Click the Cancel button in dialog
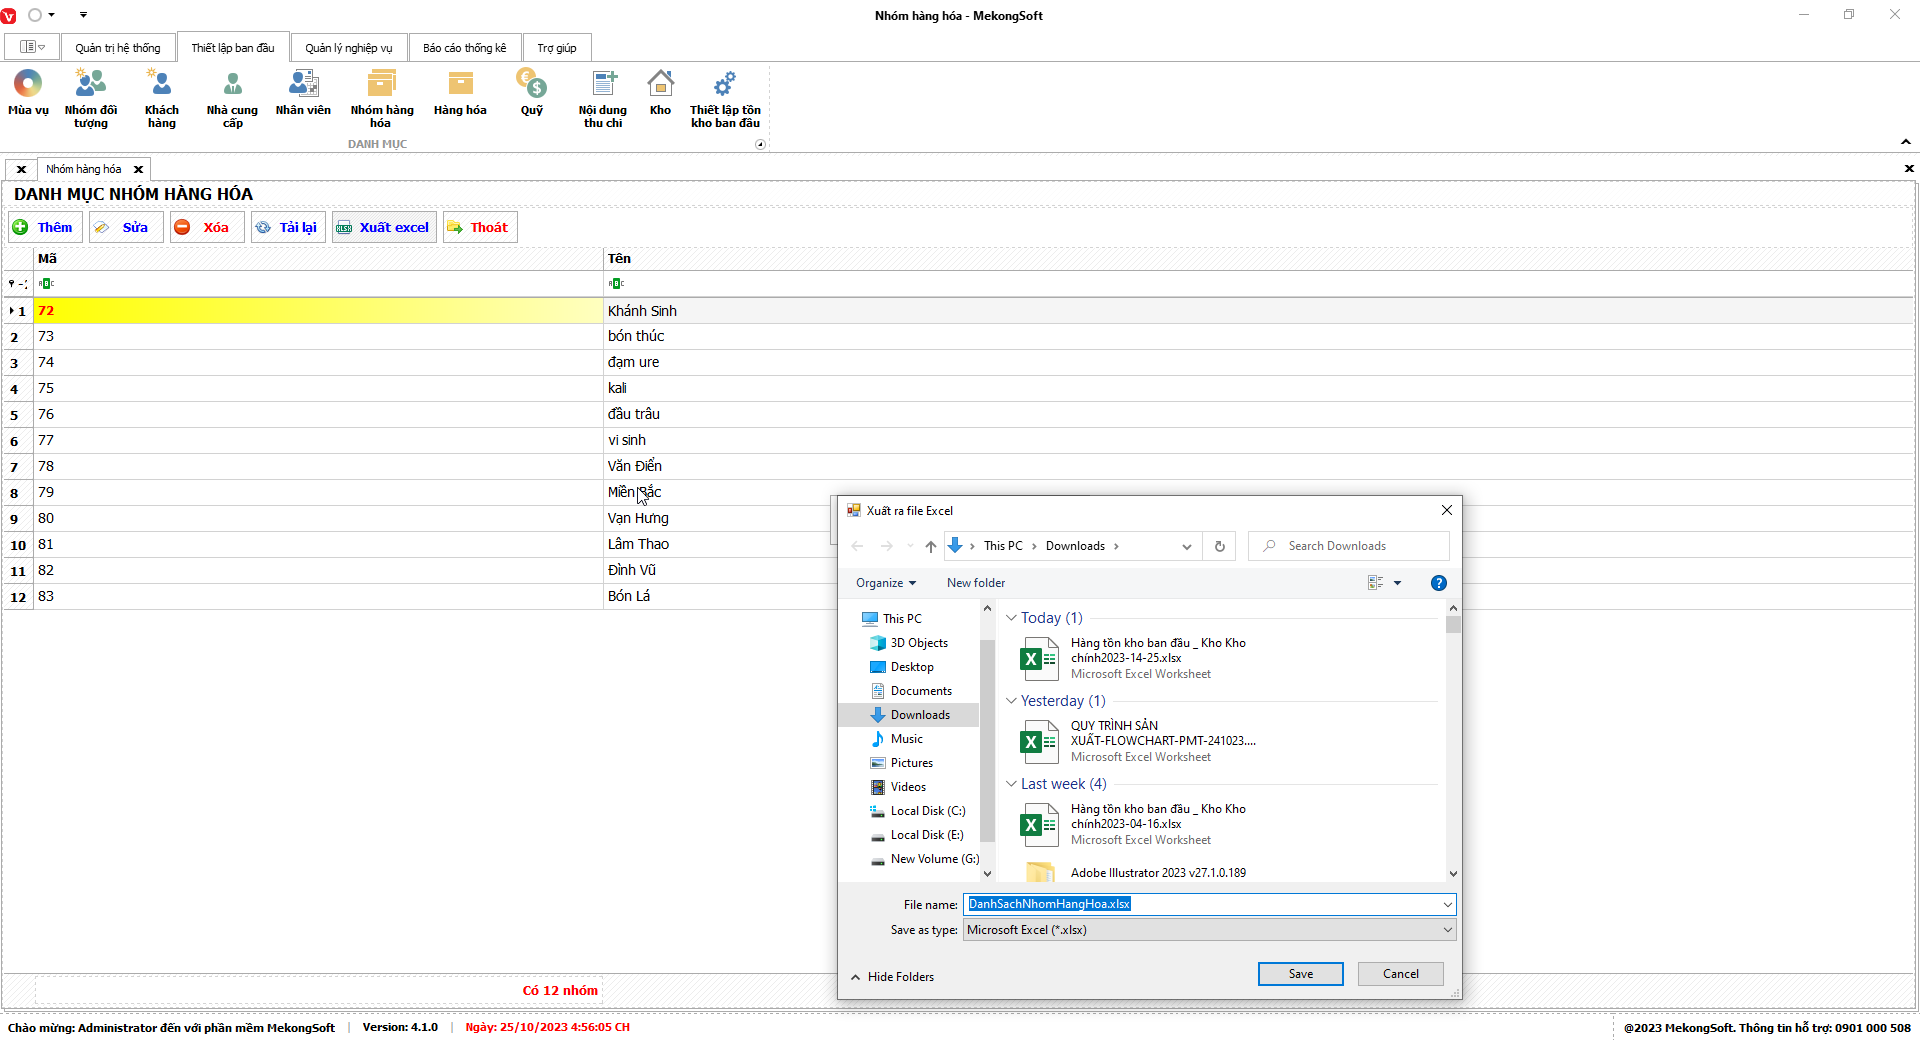The image size is (1920, 1040). (1400, 974)
